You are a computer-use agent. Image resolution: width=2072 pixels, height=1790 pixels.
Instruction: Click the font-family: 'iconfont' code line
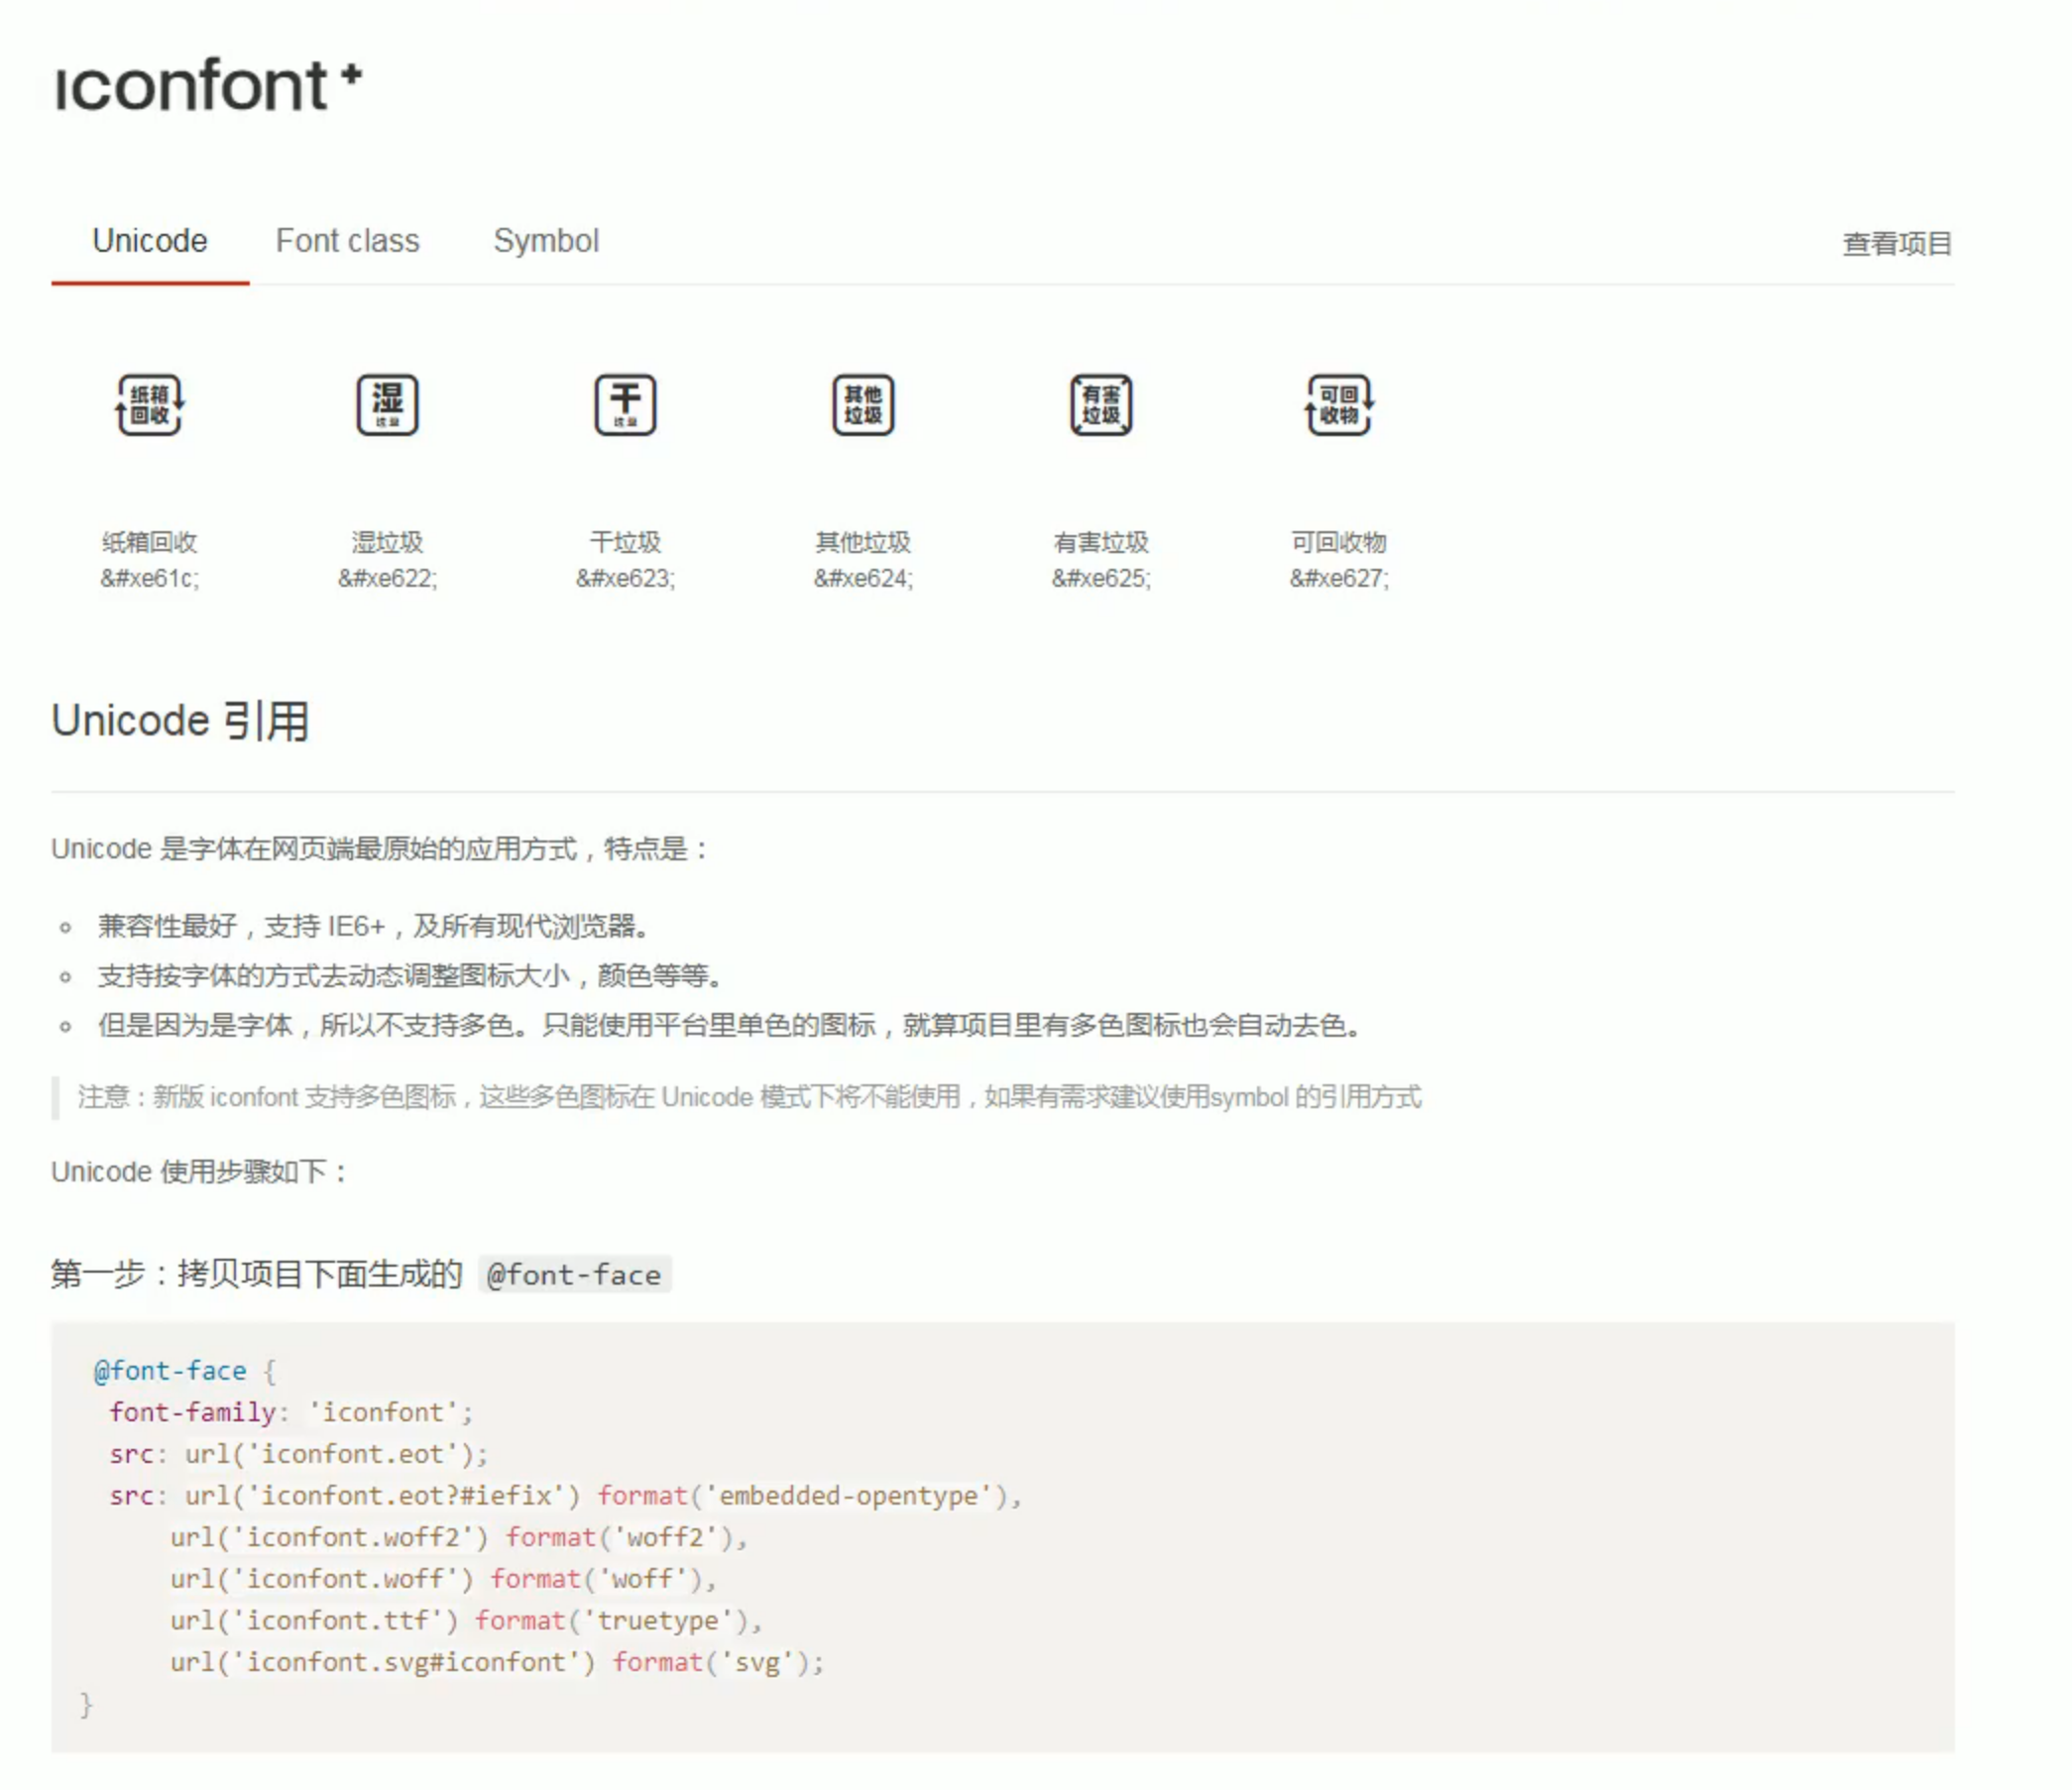(x=291, y=1412)
